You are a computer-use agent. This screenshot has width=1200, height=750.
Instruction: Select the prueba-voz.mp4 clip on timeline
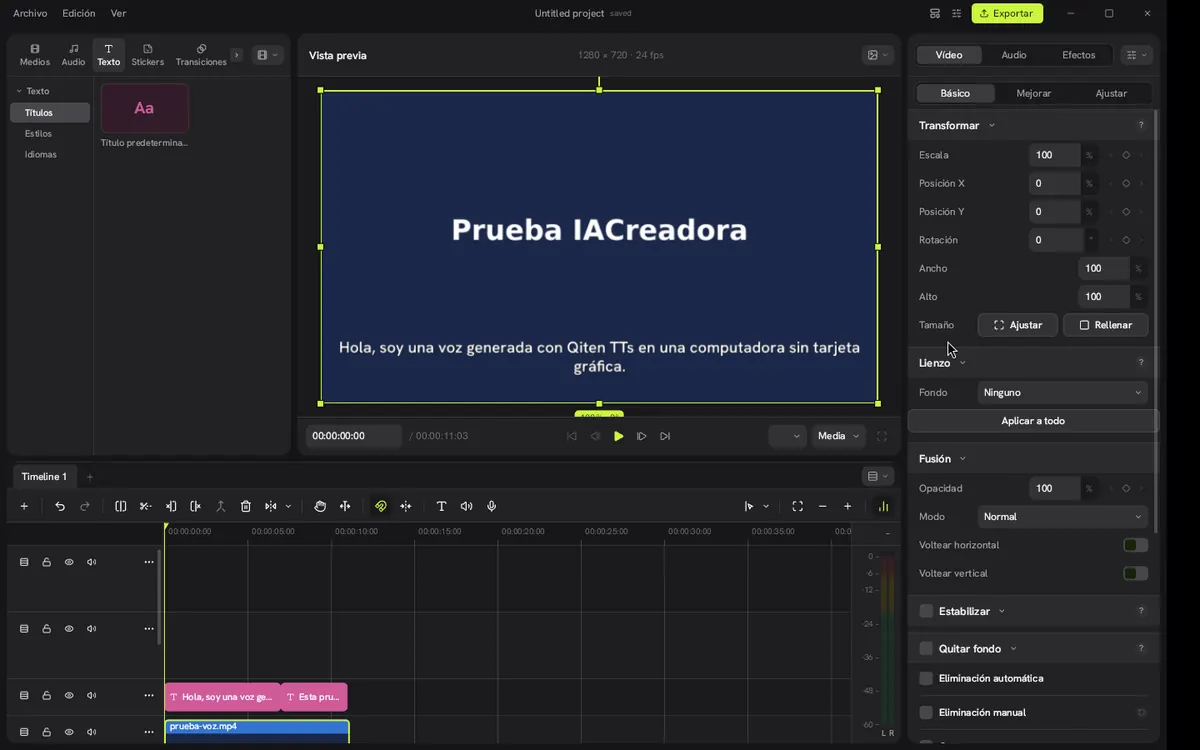257,732
